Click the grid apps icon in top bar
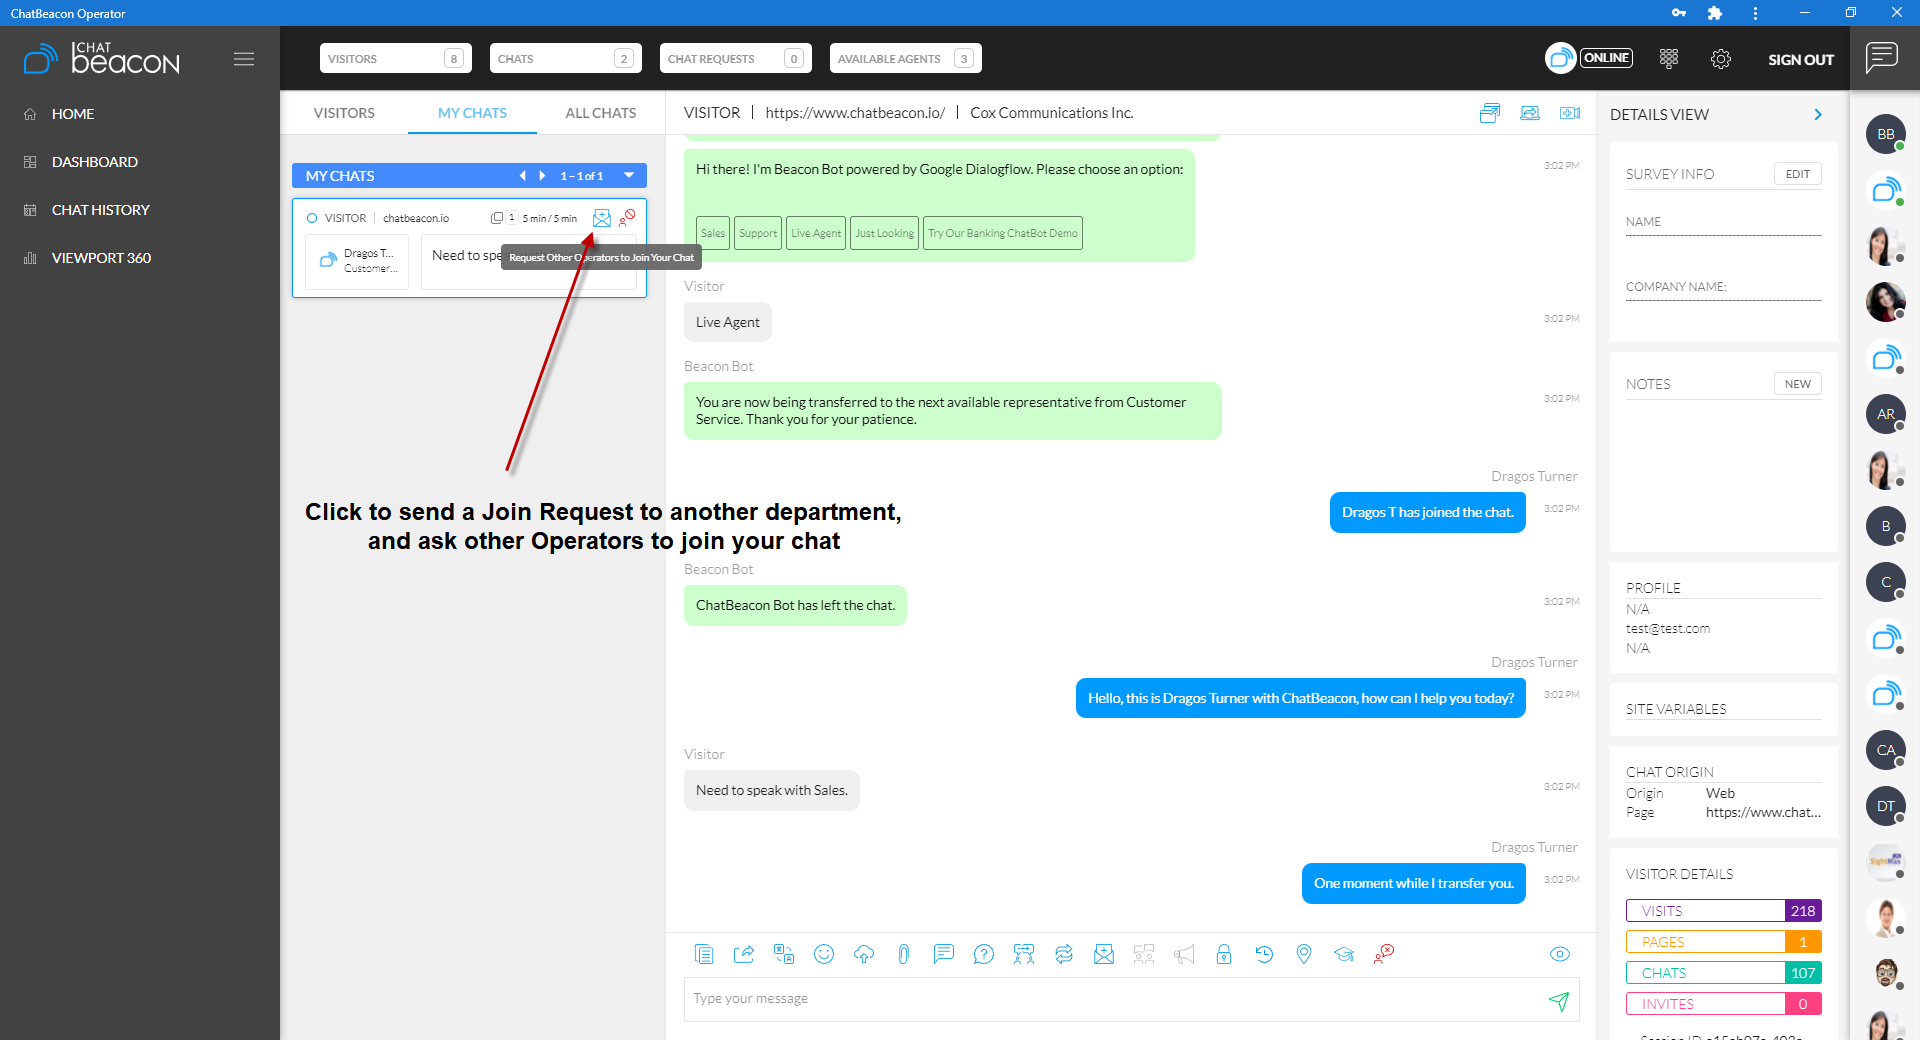Image resolution: width=1920 pixels, height=1040 pixels. [x=1669, y=59]
